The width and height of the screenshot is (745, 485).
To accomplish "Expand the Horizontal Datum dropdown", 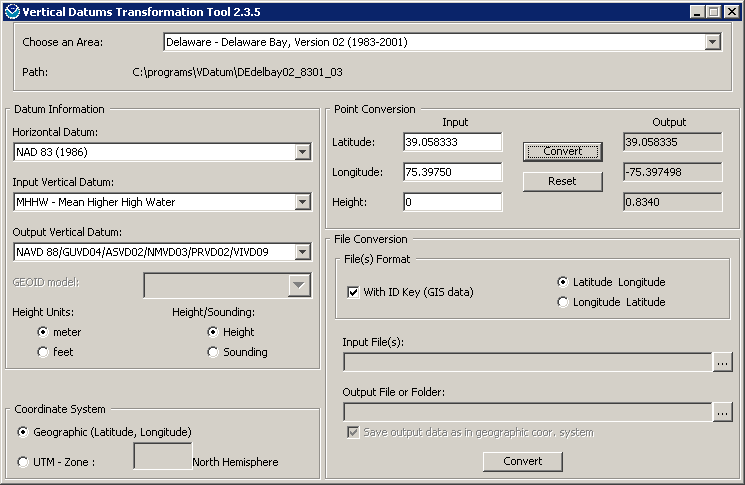I will pos(303,152).
